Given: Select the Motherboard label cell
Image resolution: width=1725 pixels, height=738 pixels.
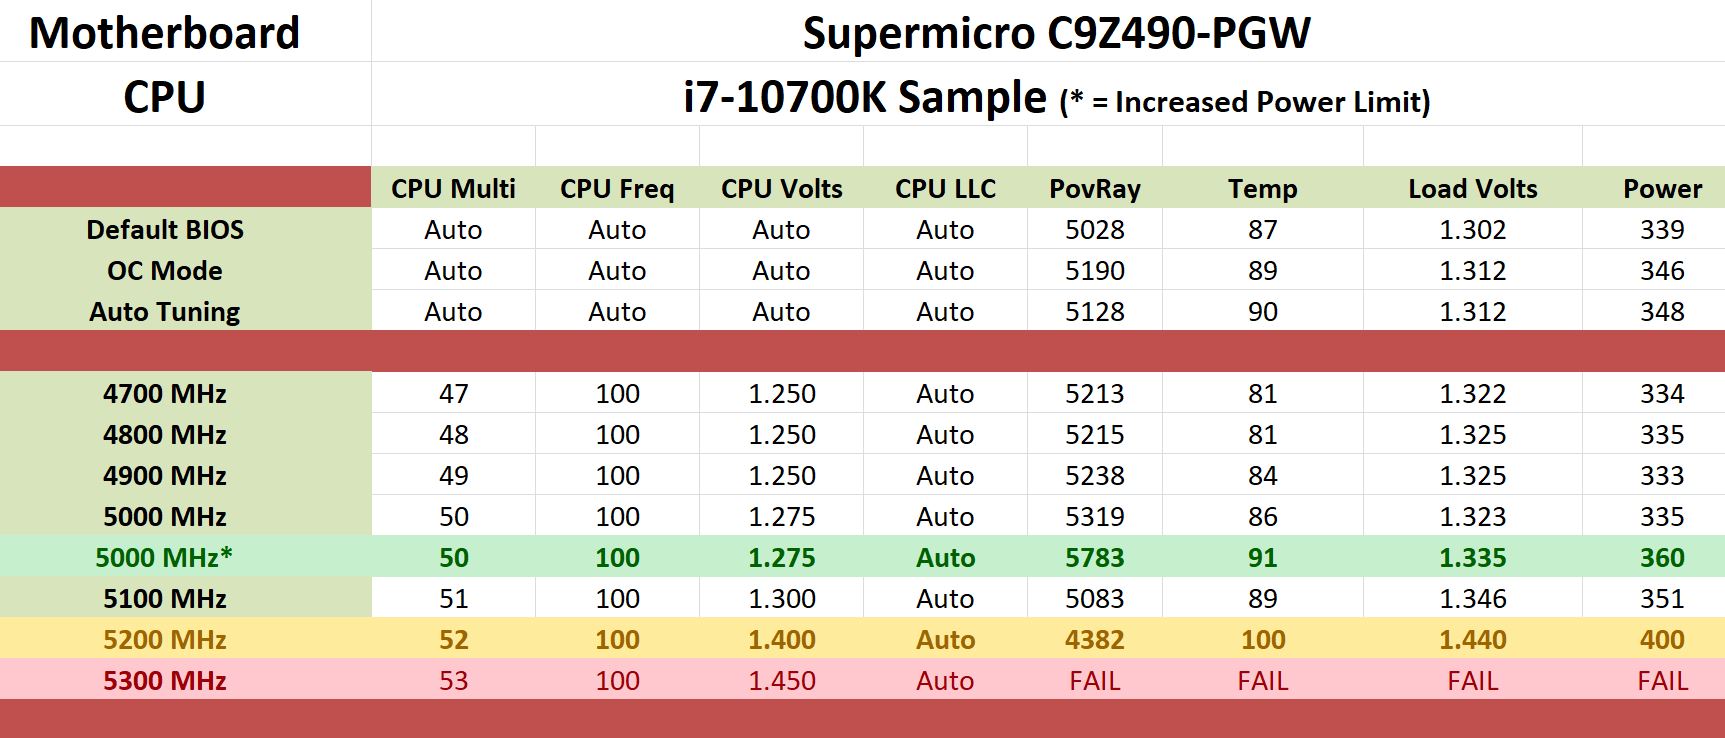Looking at the screenshot, I should tap(164, 31).
